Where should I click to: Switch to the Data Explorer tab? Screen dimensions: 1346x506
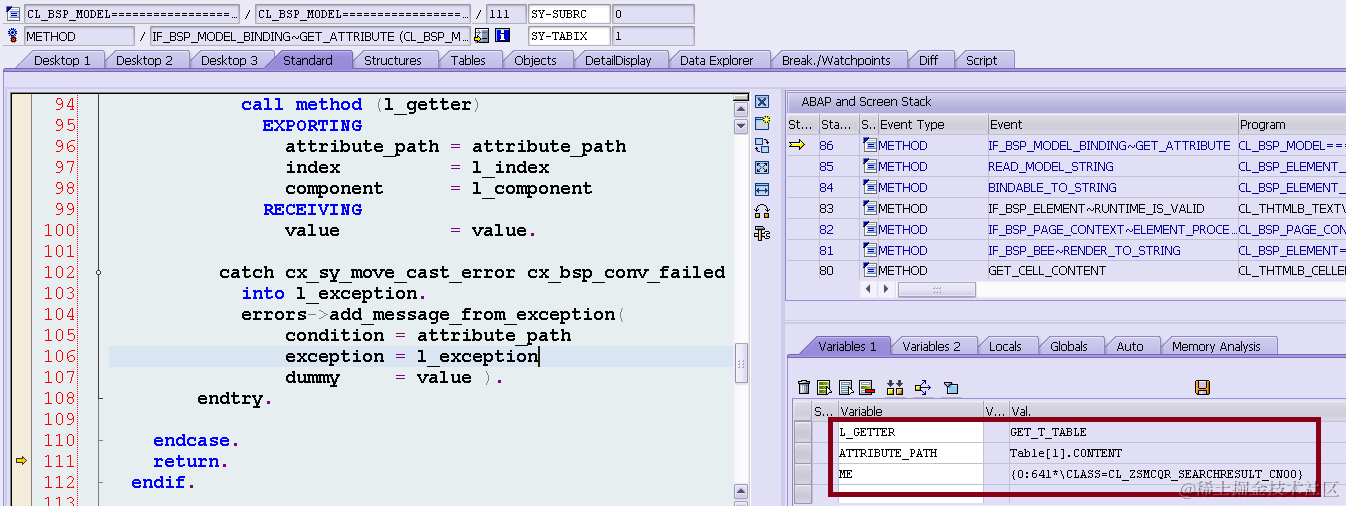click(x=716, y=60)
